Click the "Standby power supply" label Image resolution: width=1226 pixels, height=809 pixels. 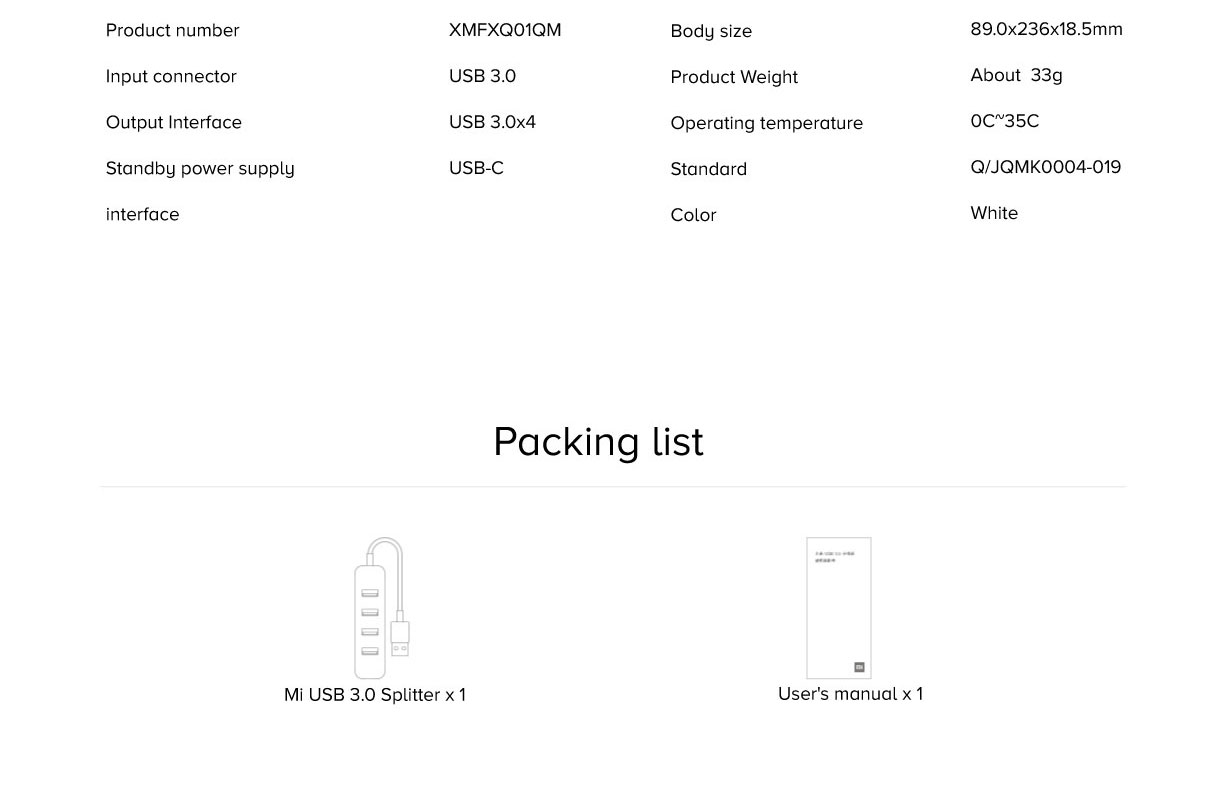pos(200,168)
